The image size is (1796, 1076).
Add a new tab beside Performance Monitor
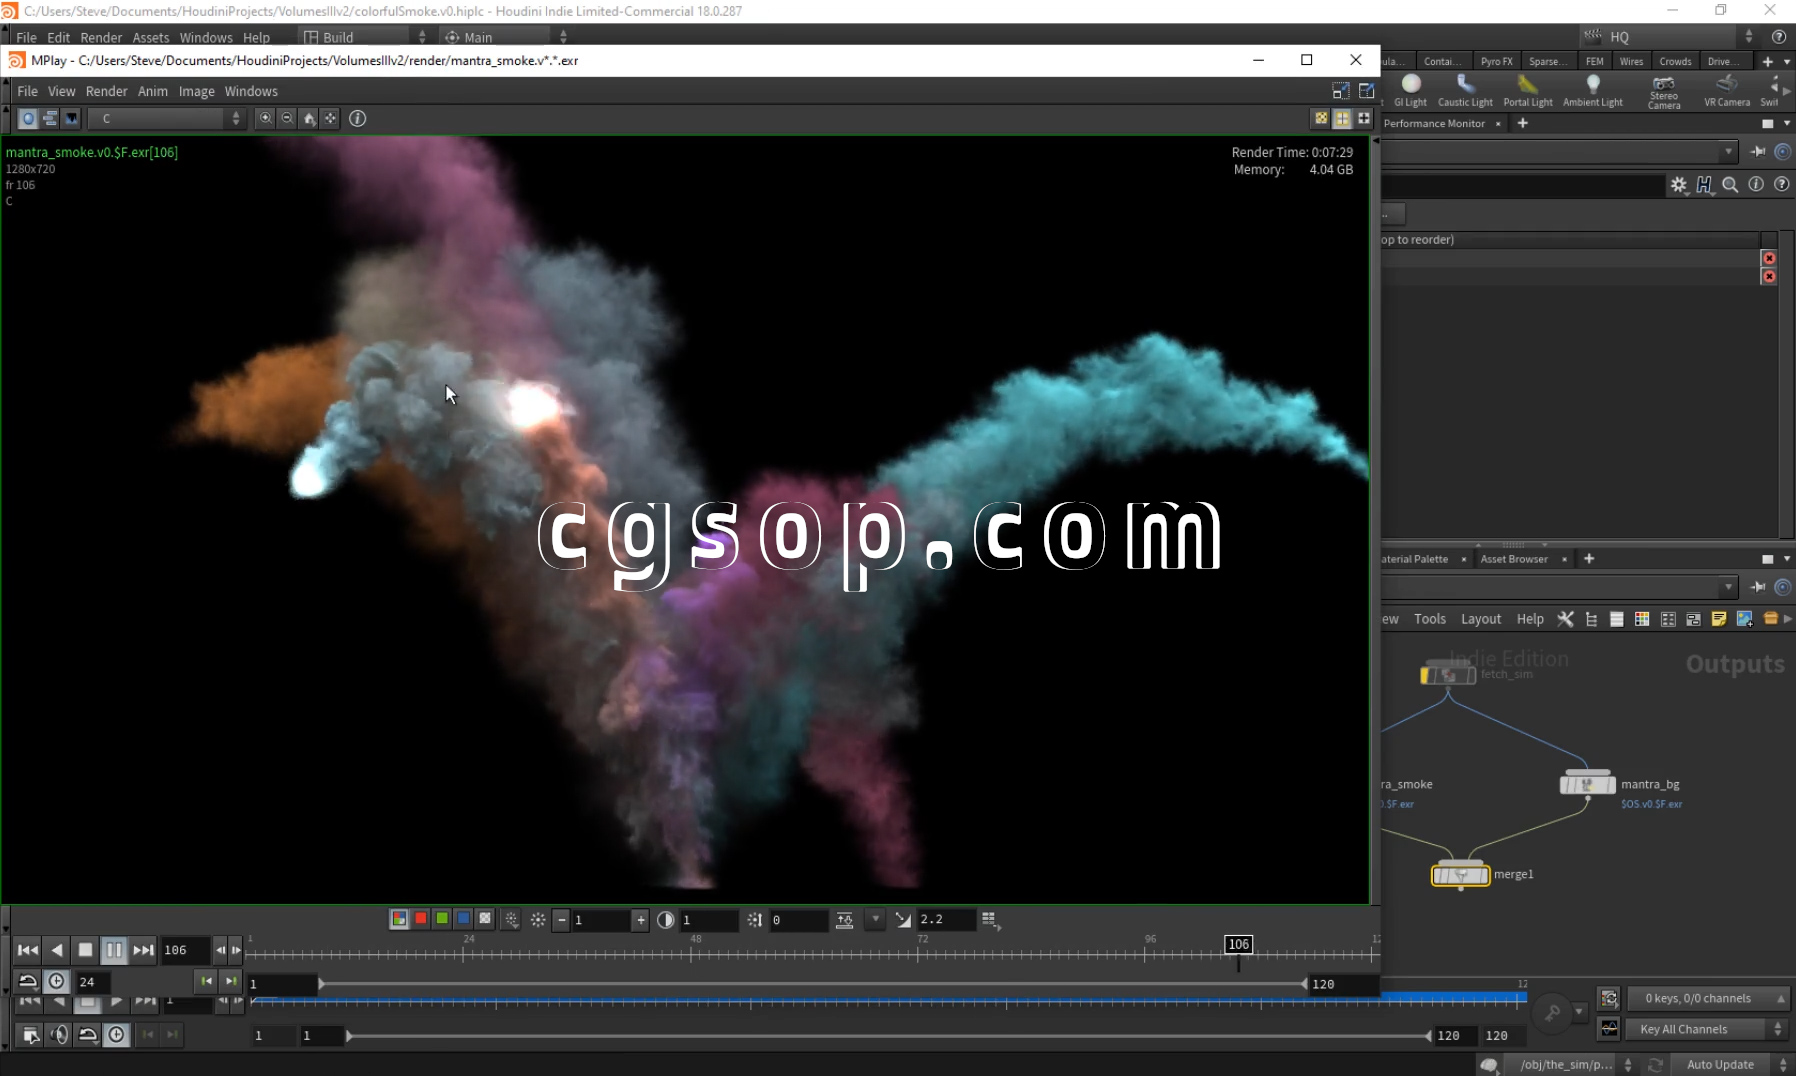coord(1522,123)
